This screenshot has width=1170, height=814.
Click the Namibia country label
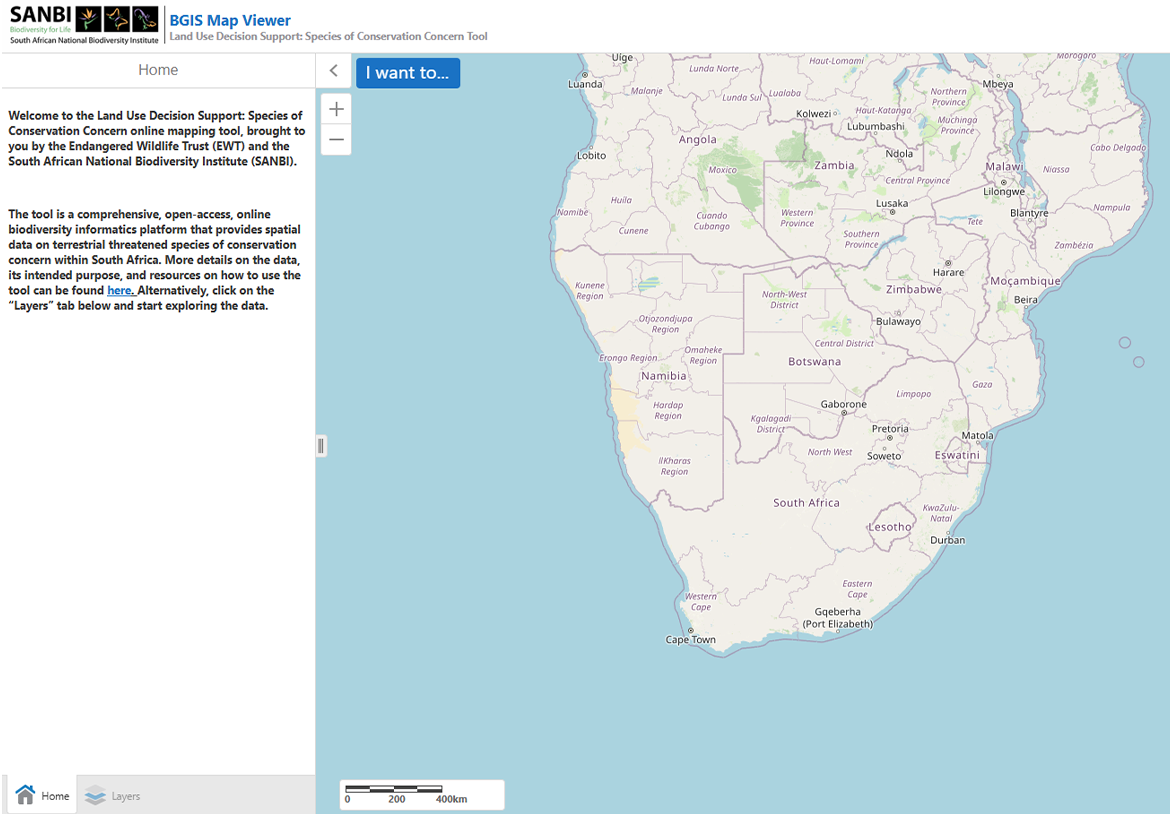coord(664,376)
